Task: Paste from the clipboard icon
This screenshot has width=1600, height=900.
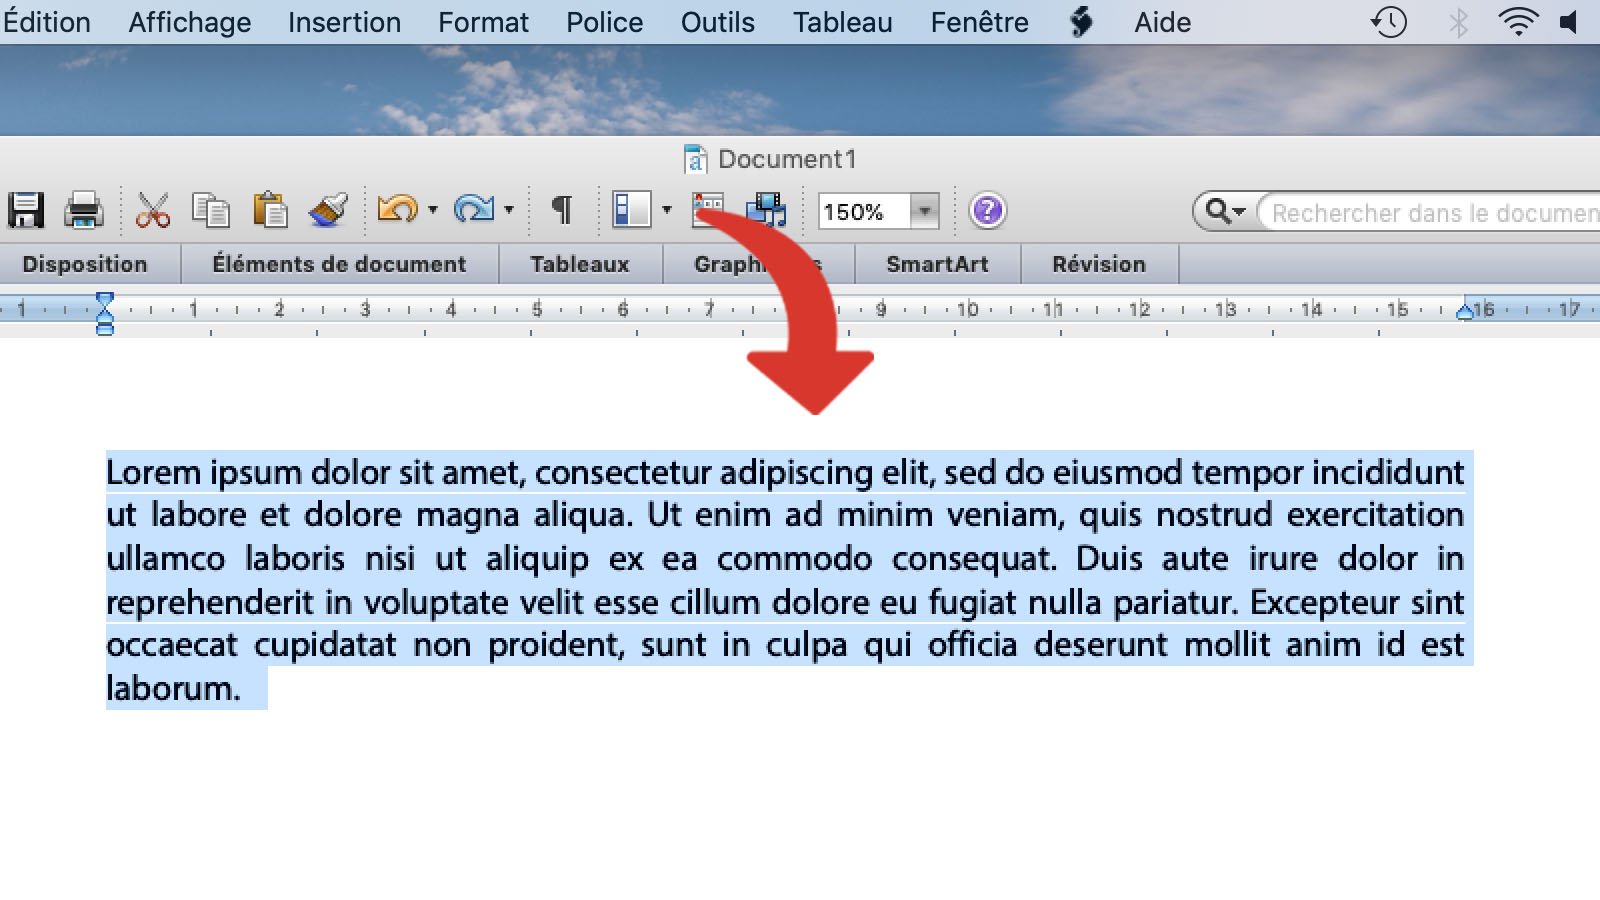Action: [x=270, y=210]
